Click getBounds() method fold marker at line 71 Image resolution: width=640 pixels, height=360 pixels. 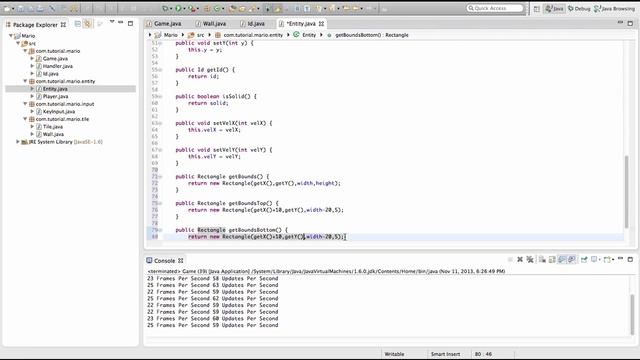pos(160,177)
